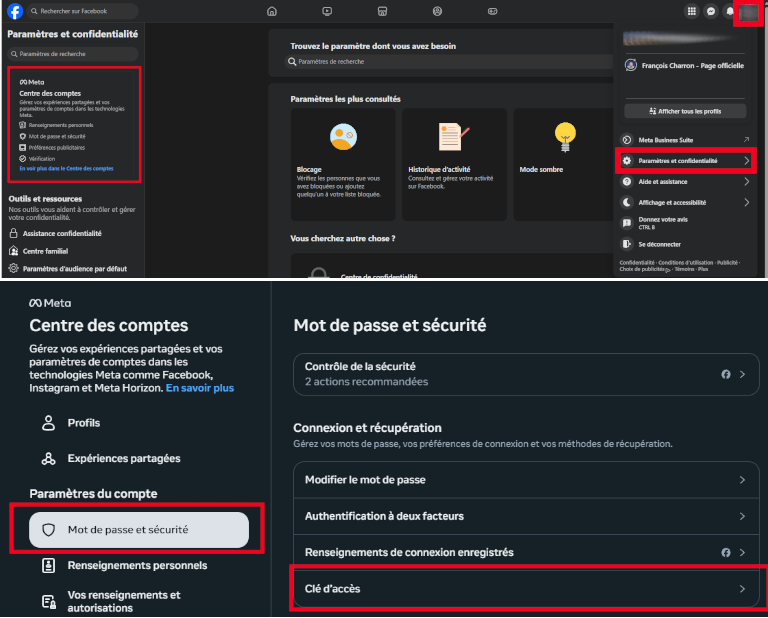Open the apps grid menu icon
The width and height of the screenshot is (768, 618).
tap(692, 11)
